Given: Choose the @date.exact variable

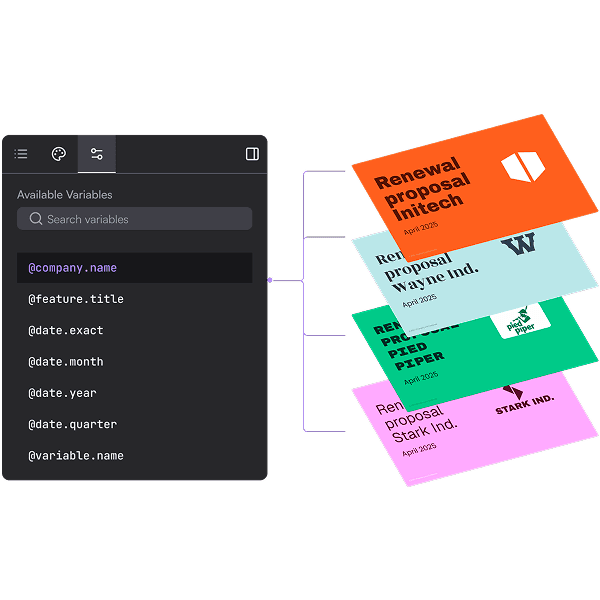Looking at the screenshot, I should point(66,331).
